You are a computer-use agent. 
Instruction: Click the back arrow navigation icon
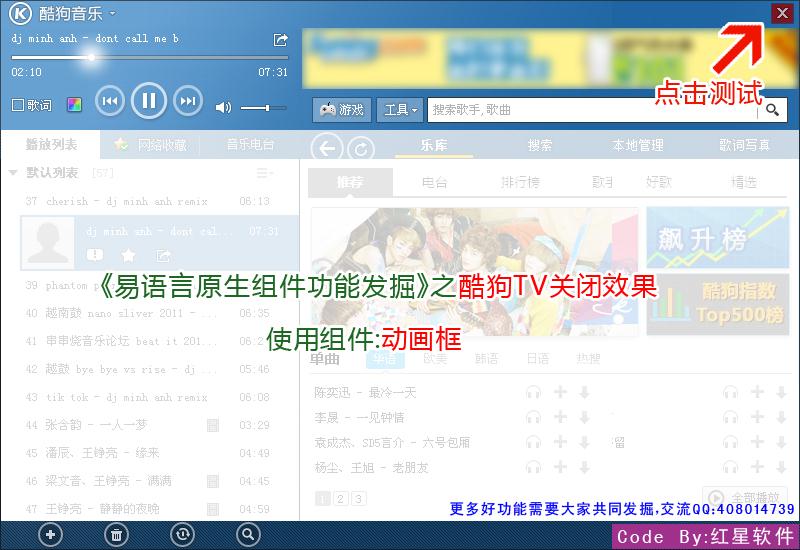pyautogui.click(x=327, y=148)
